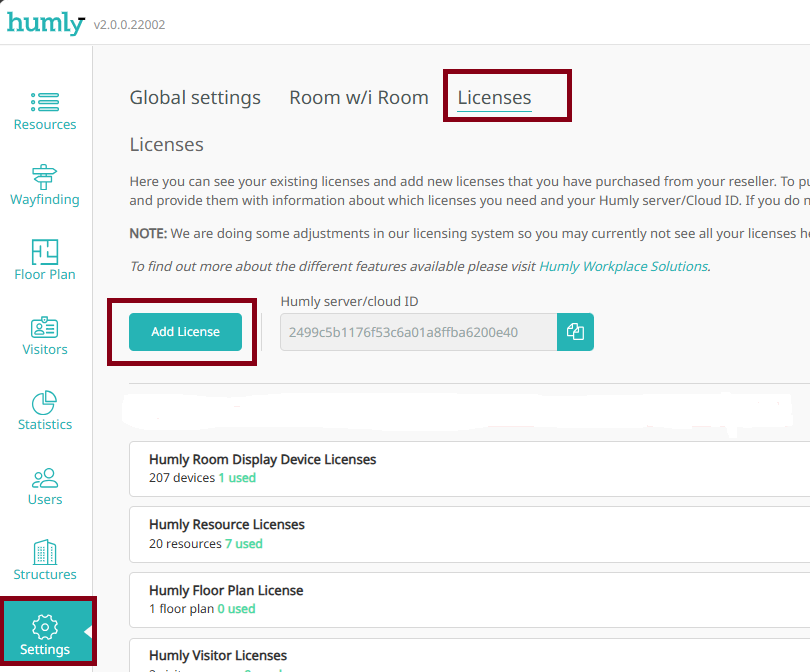Switch to Global settings tab
Image resolution: width=810 pixels, height=672 pixels.
tap(195, 98)
